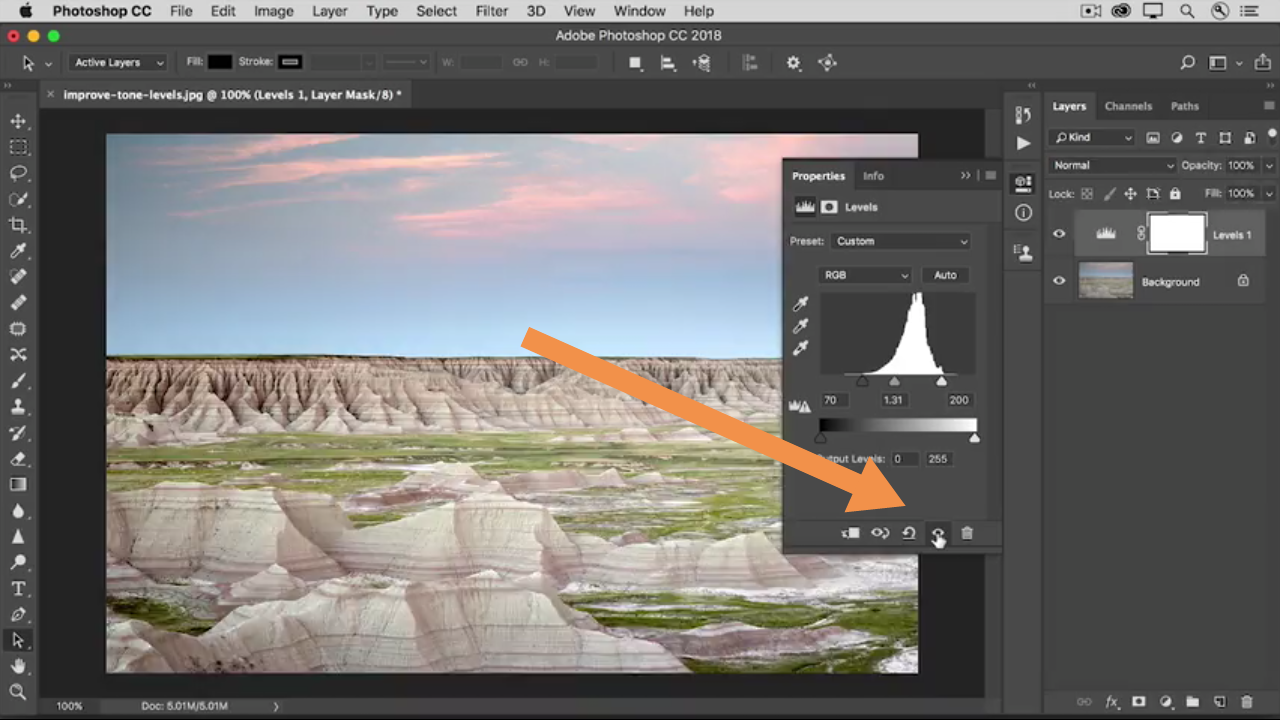This screenshot has width=1280, height=720.
Task: Open the Filter menu
Action: point(491,11)
